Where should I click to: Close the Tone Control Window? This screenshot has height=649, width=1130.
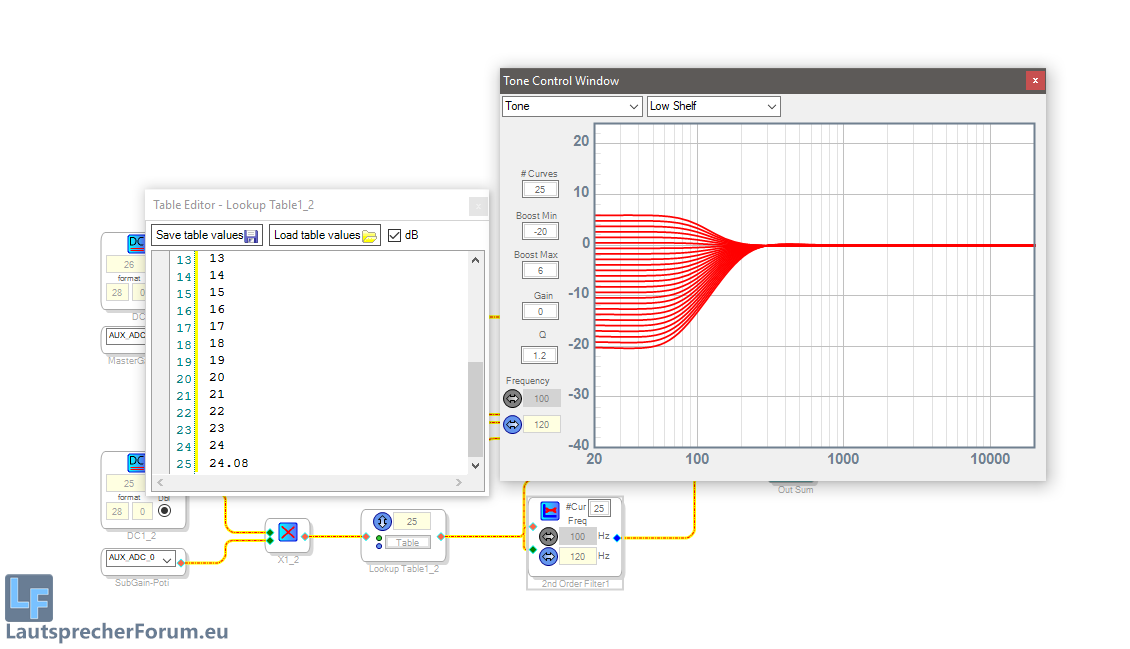point(1035,81)
